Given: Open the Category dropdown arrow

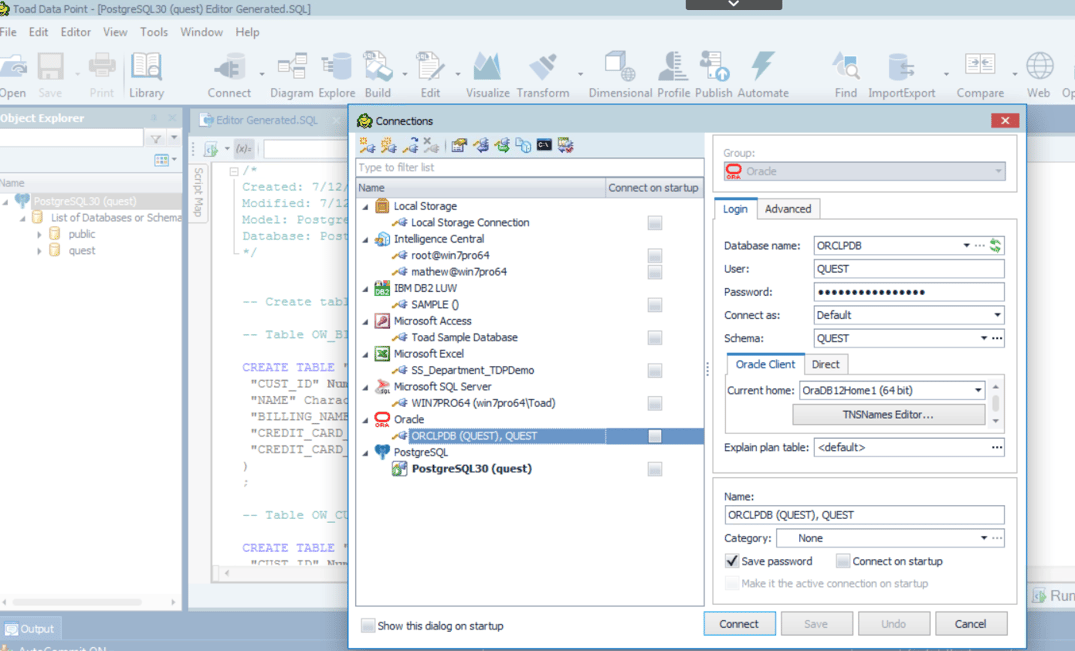Looking at the screenshot, I should [984, 539].
